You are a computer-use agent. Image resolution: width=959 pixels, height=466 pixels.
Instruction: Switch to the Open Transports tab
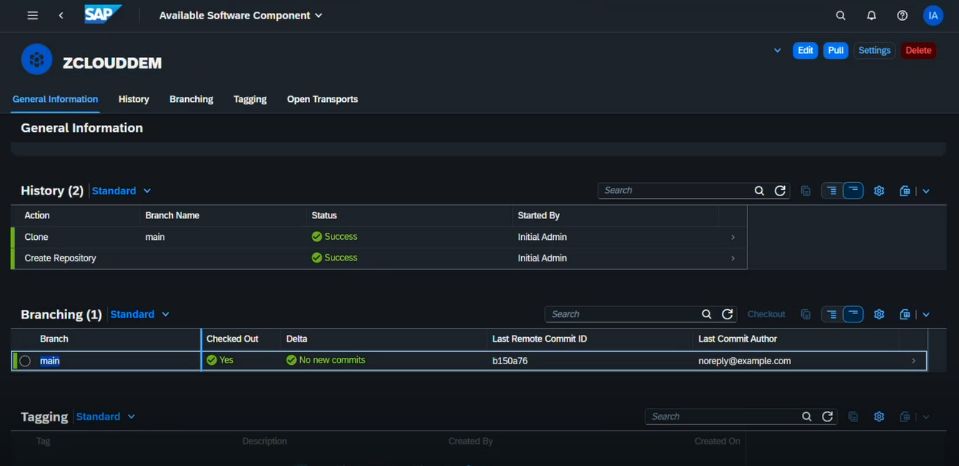click(322, 99)
